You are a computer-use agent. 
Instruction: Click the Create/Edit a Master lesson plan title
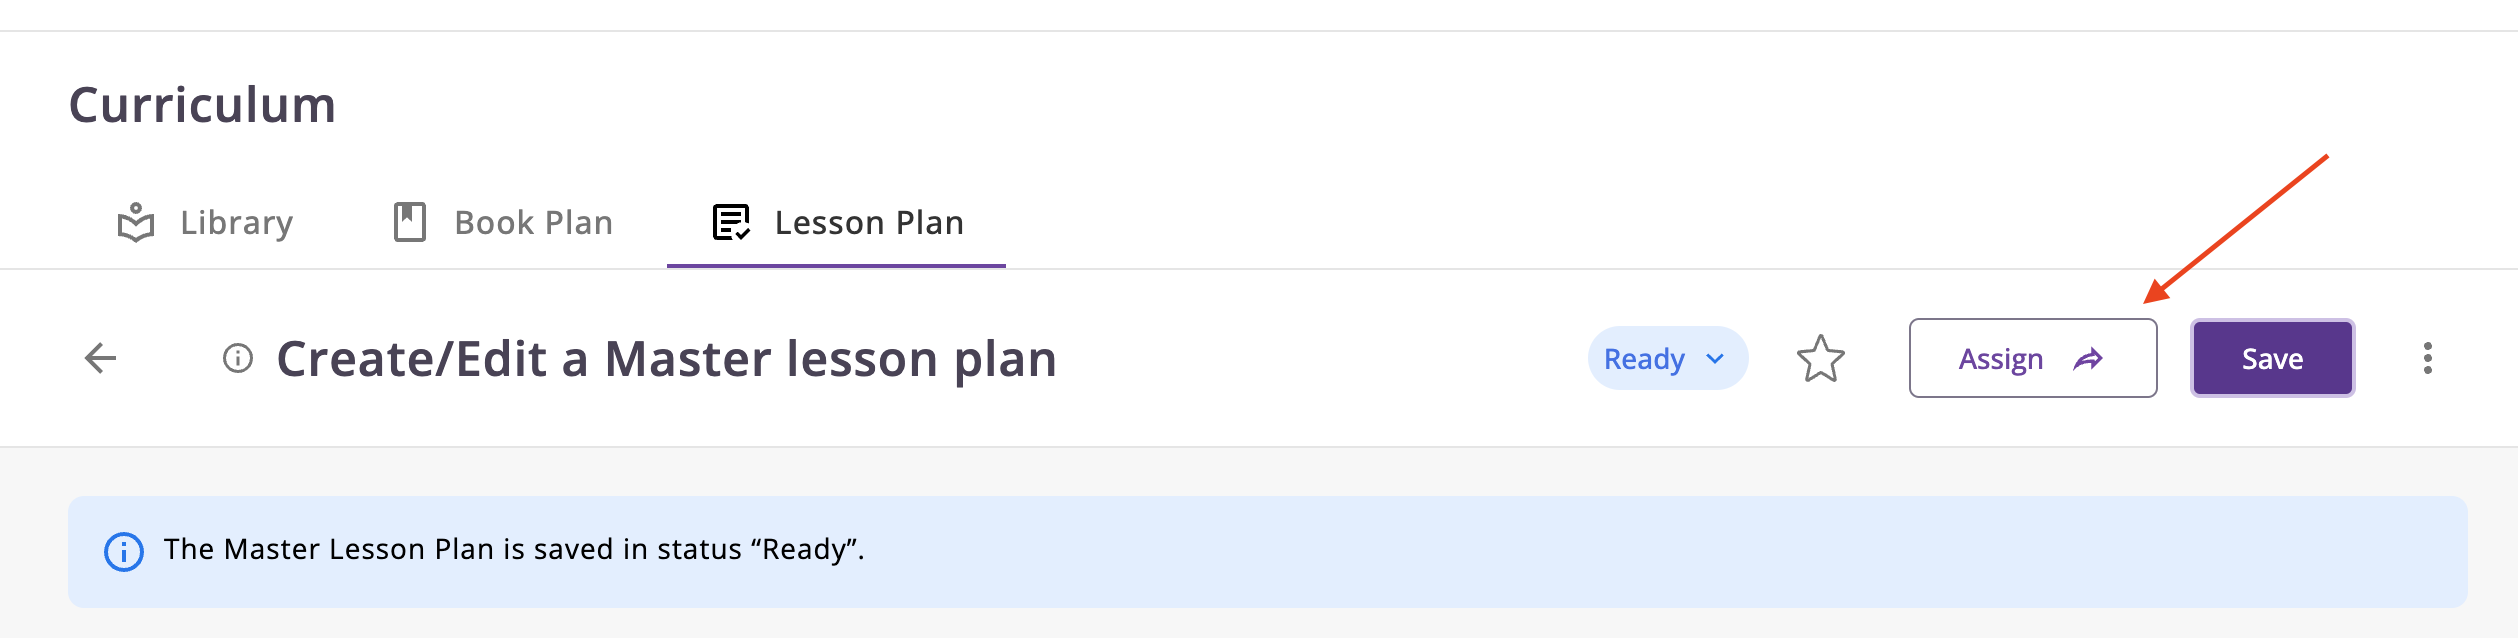coord(666,359)
